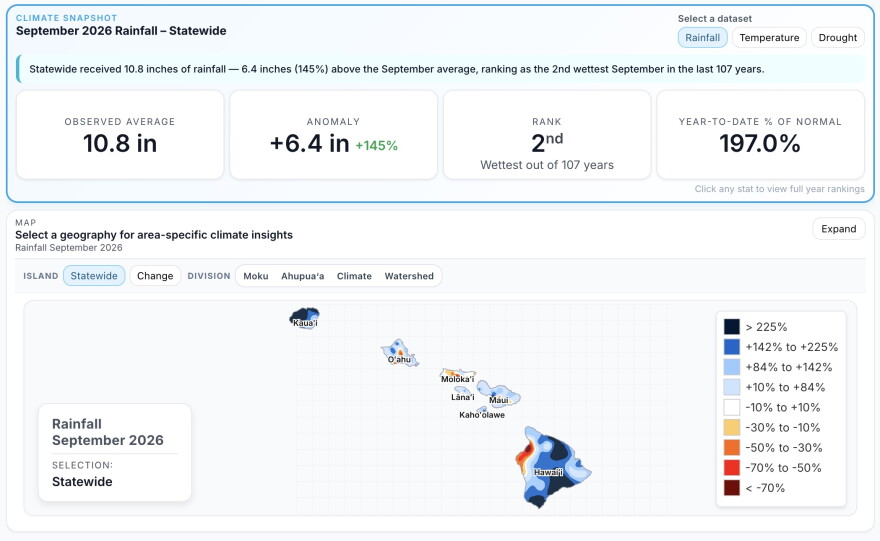Choose the Watershed division
The width and height of the screenshot is (880, 541).
pos(409,276)
